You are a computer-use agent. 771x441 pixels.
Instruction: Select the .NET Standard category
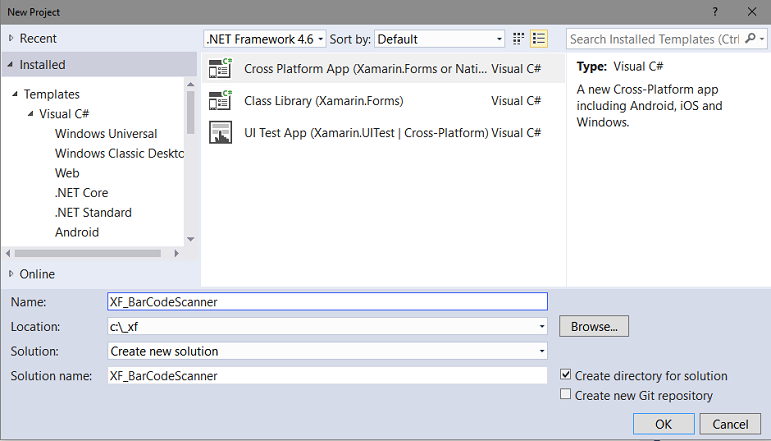(93, 212)
